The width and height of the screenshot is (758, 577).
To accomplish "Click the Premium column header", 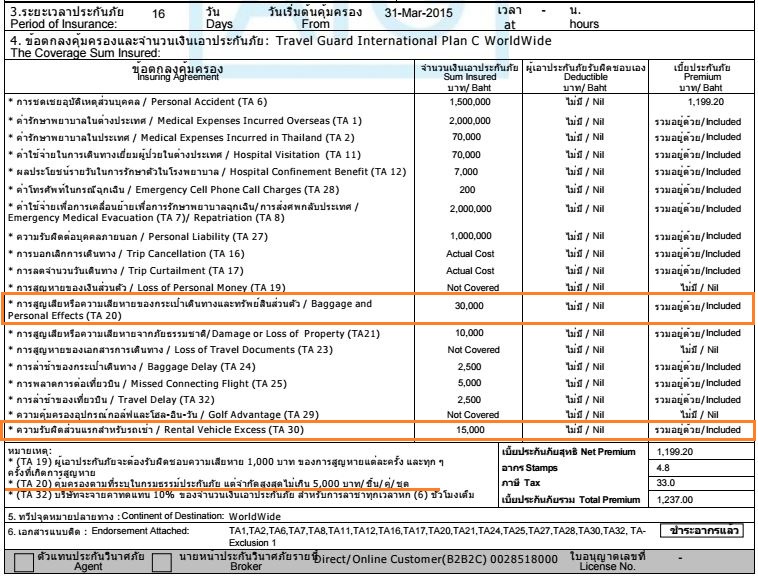I will tap(702, 77).
